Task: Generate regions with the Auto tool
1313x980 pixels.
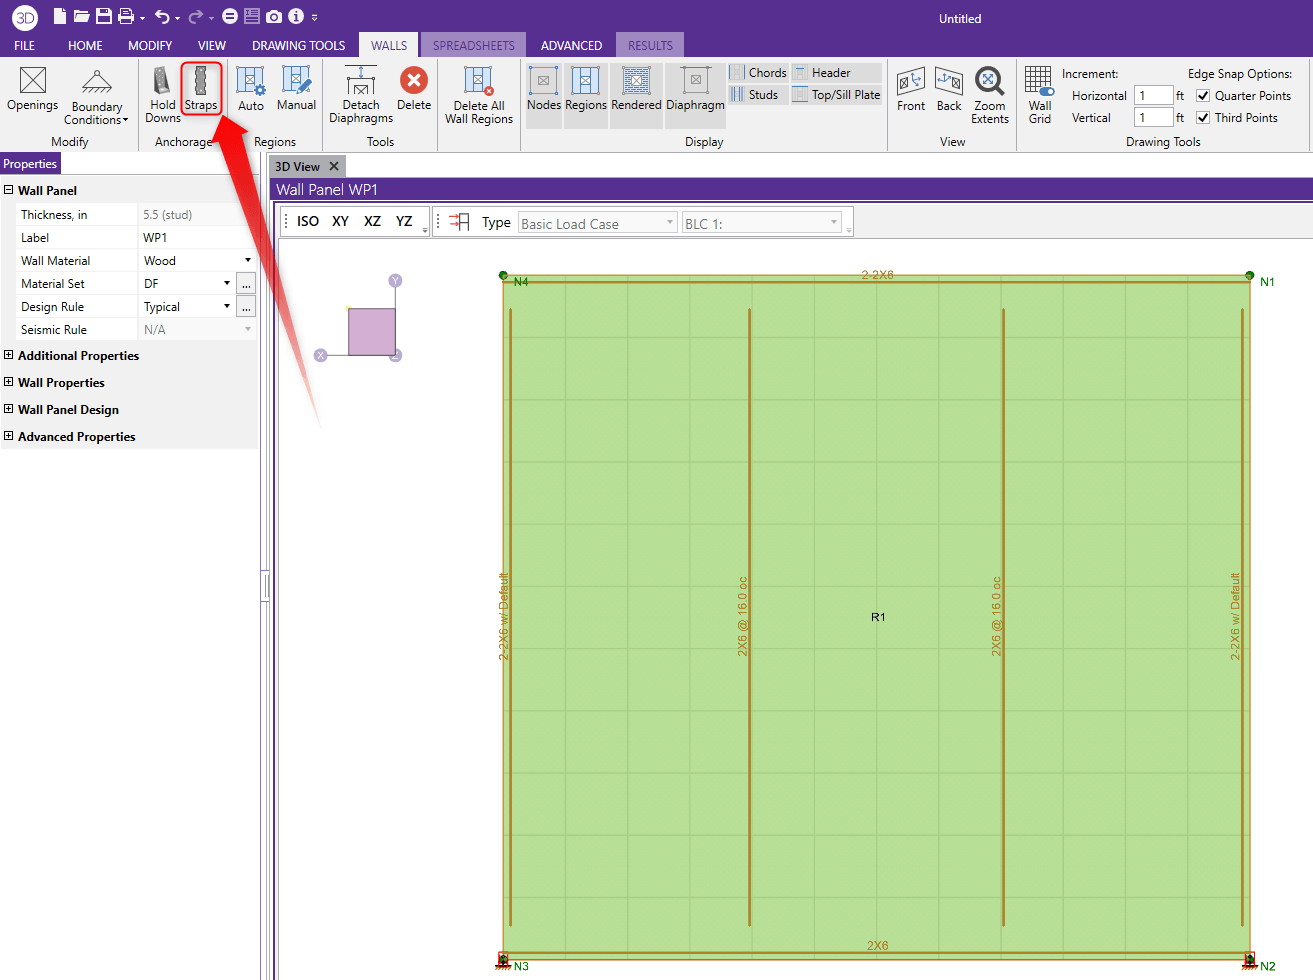Action: coord(251,89)
